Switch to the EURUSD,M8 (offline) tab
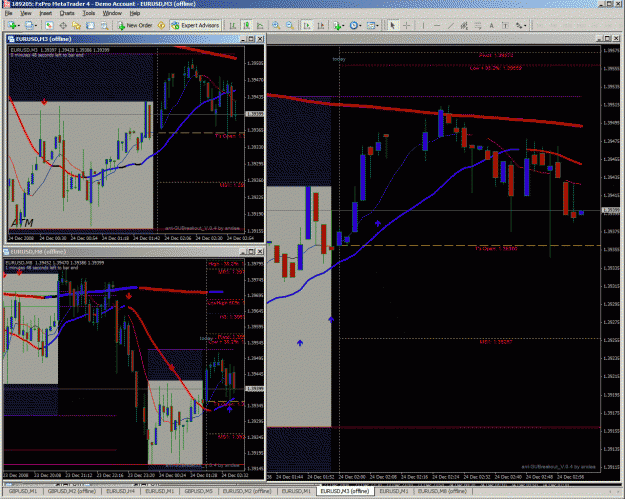The width and height of the screenshot is (625, 499). [x=442, y=491]
